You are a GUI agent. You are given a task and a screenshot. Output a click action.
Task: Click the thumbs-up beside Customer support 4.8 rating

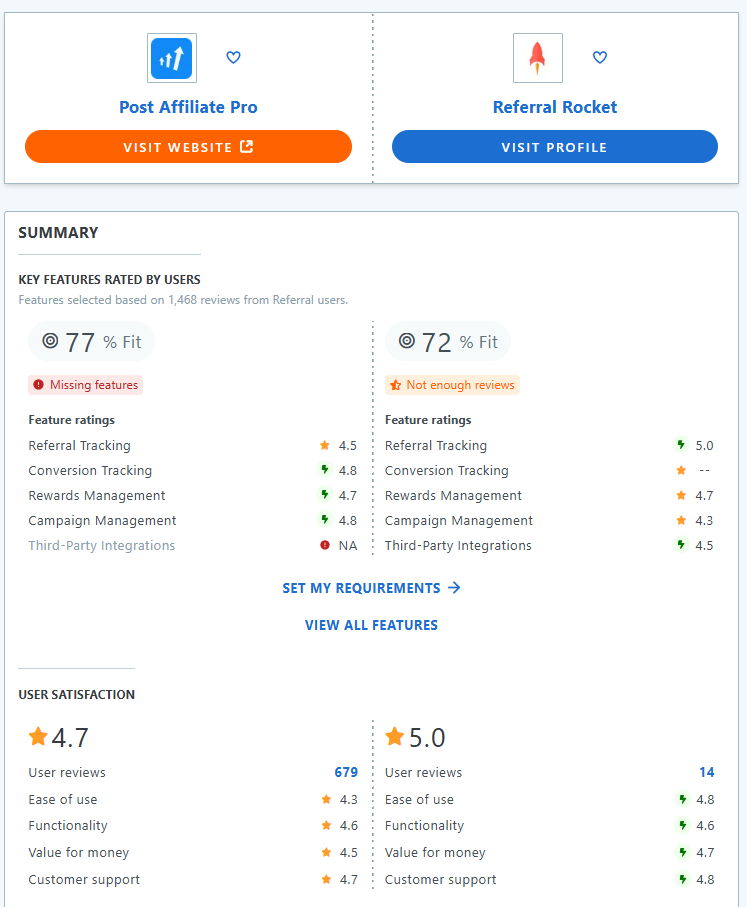point(685,879)
